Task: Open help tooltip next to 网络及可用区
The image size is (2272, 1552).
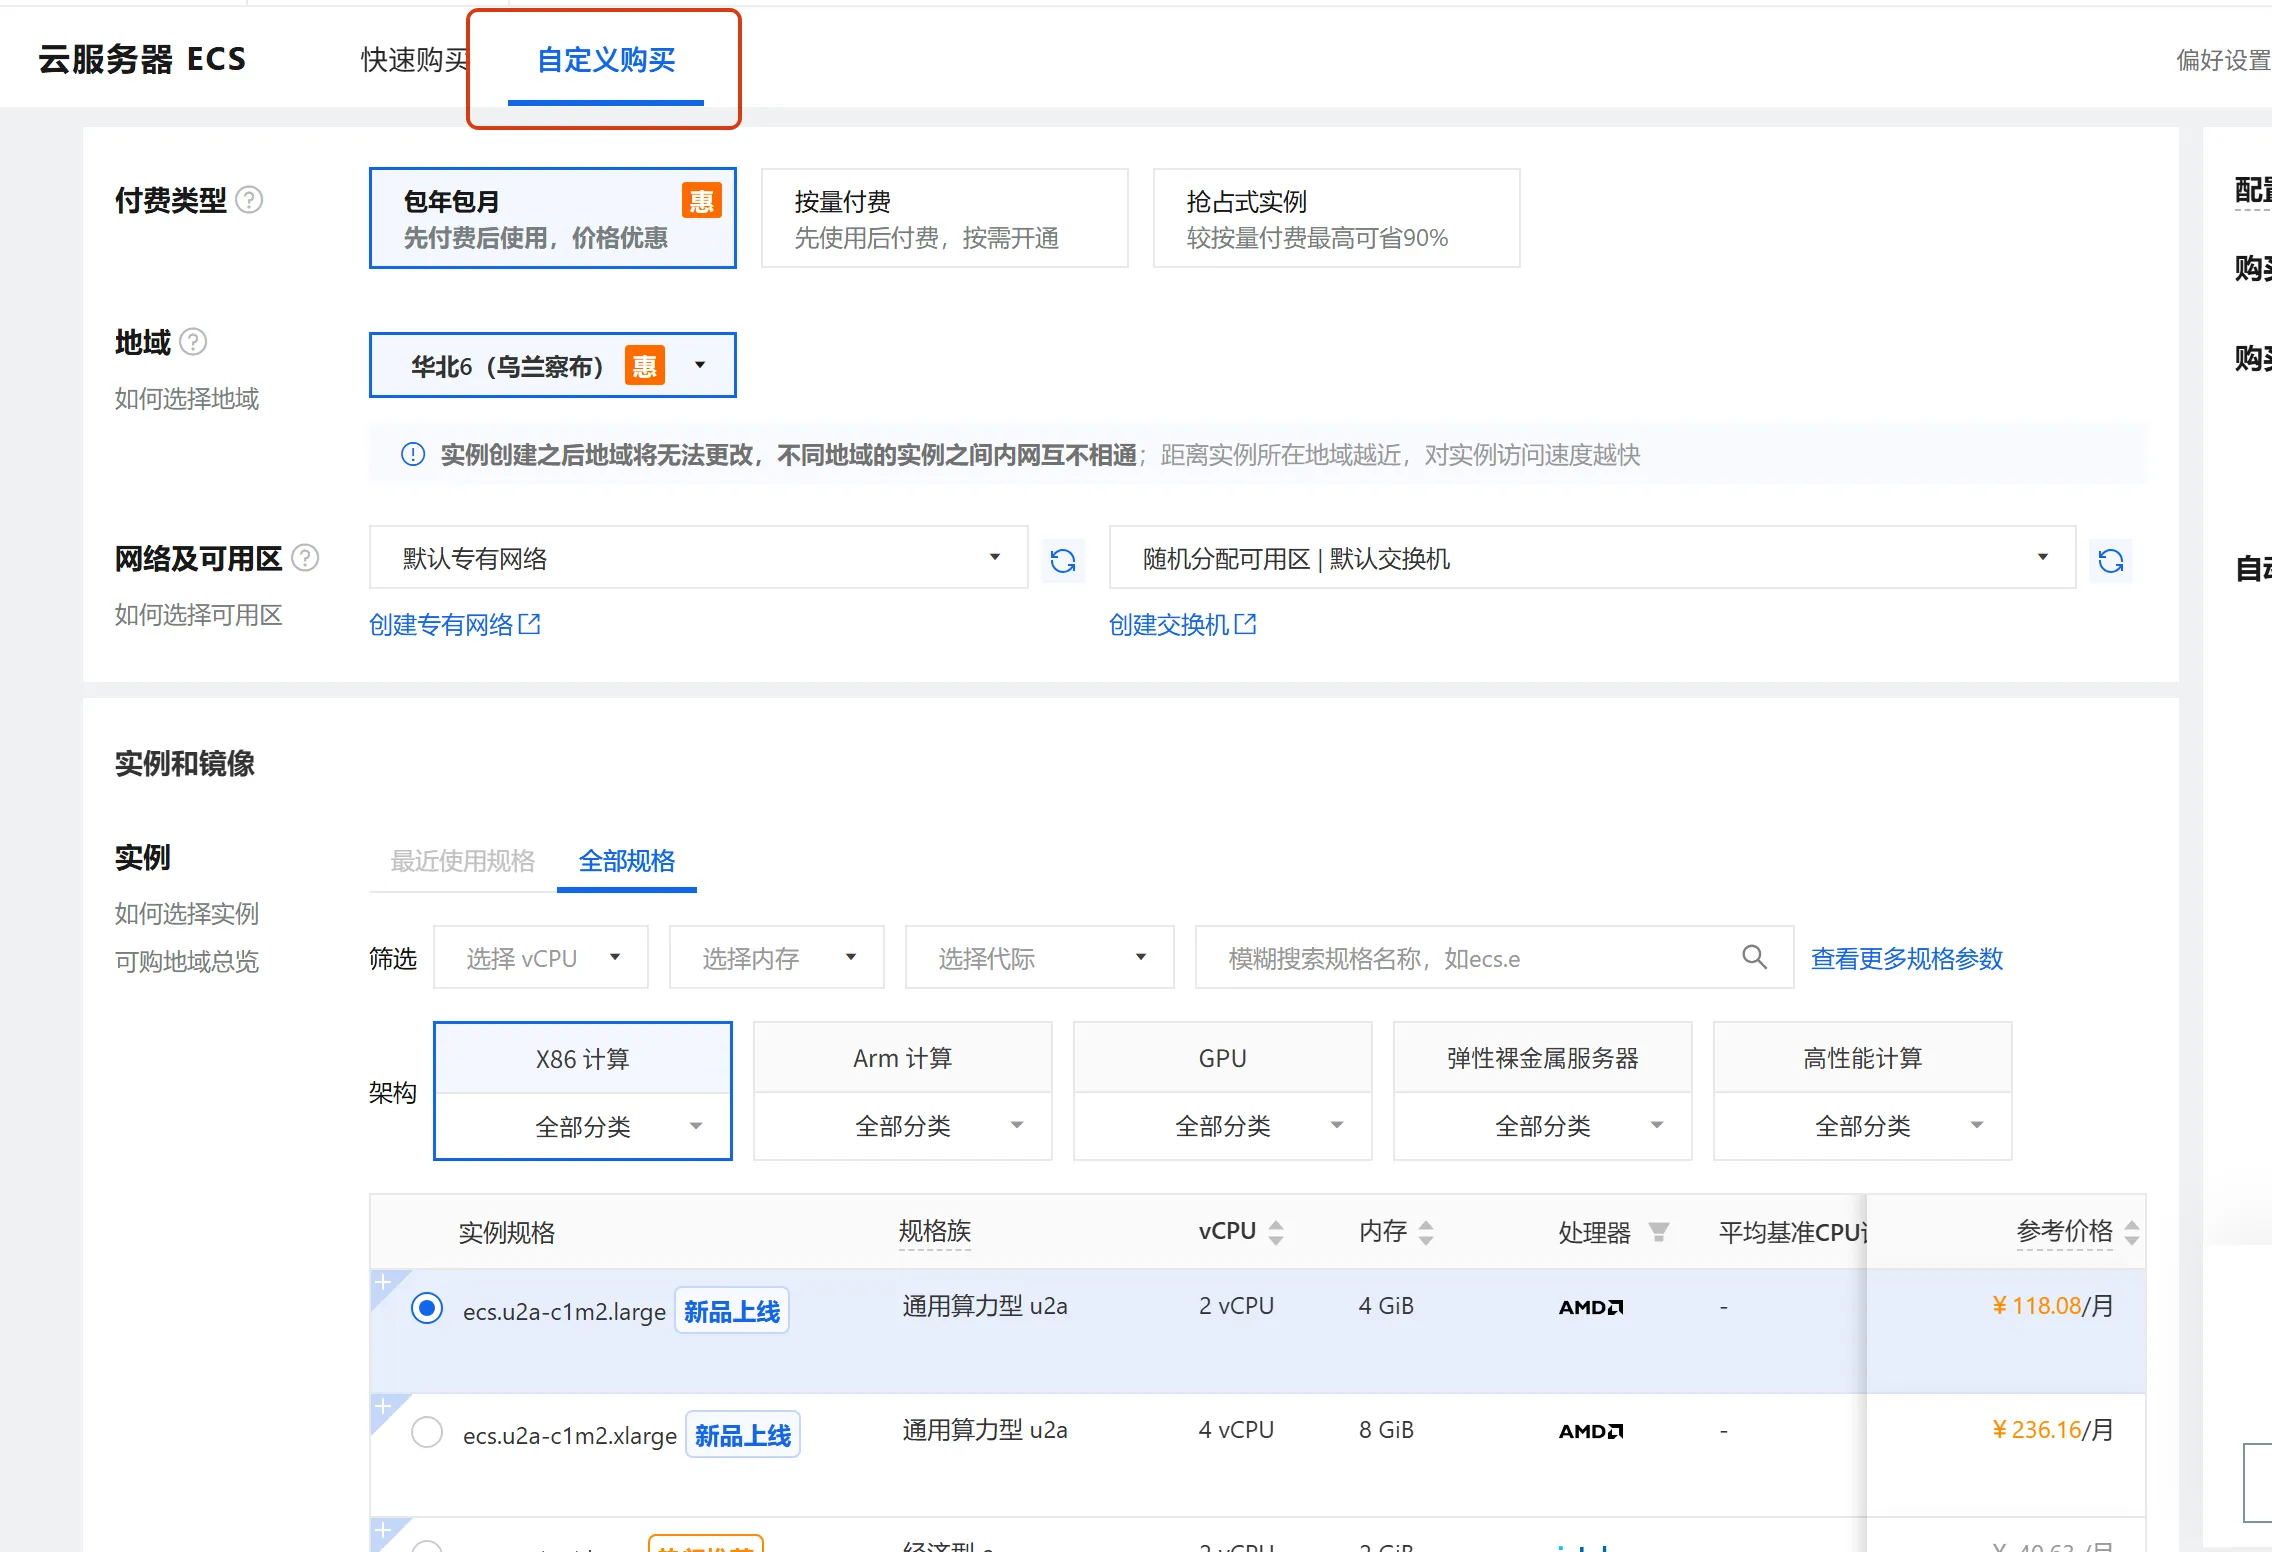Action: [305, 558]
